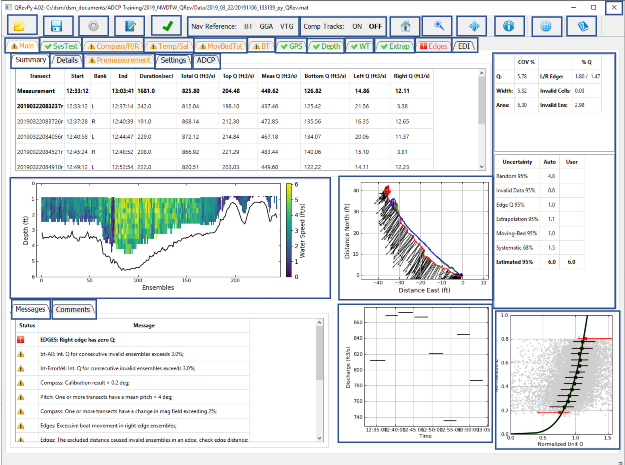Image resolution: width=625 pixels, height=465 pixels.
Task: Open the Compass/P/R tab
Action: (114, 46)
